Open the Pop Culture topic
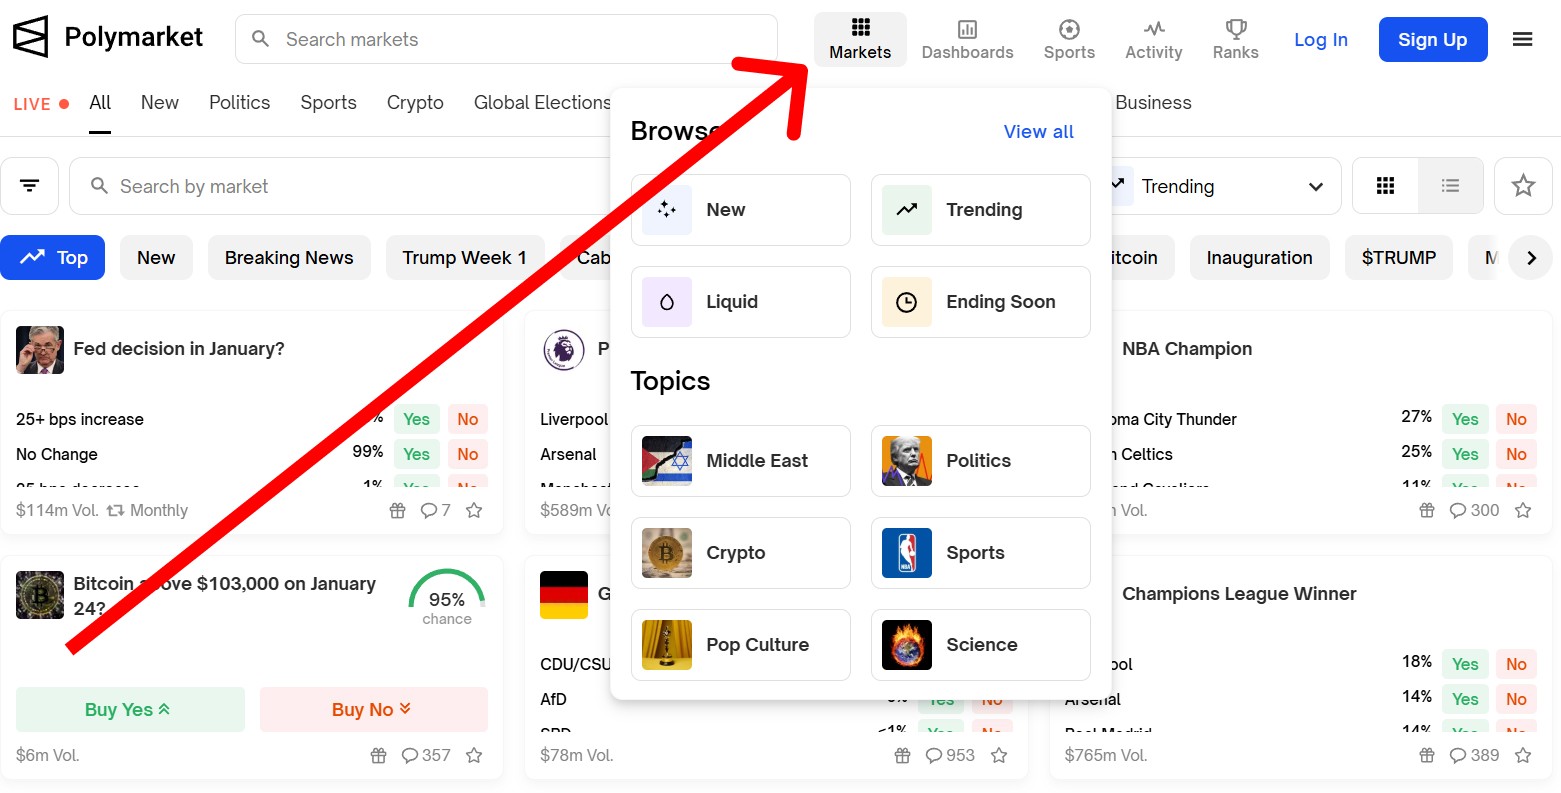1561x793 pixels. tap(741, 645)
